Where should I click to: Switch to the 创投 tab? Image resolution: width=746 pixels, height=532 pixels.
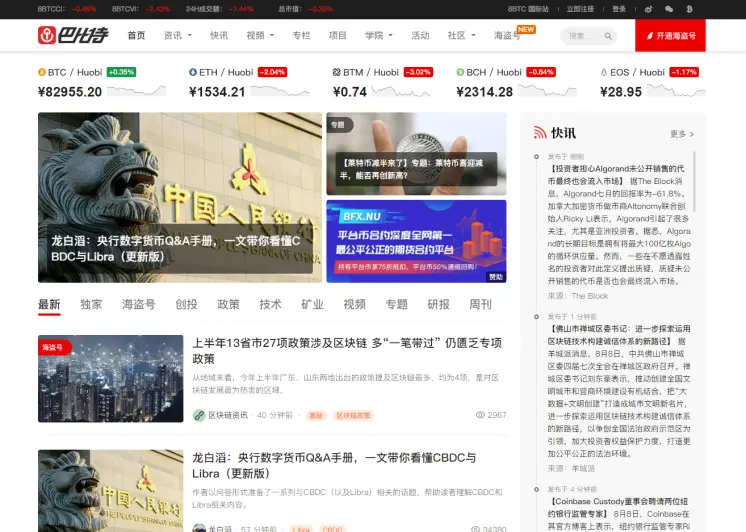click(x=186, y=304)
